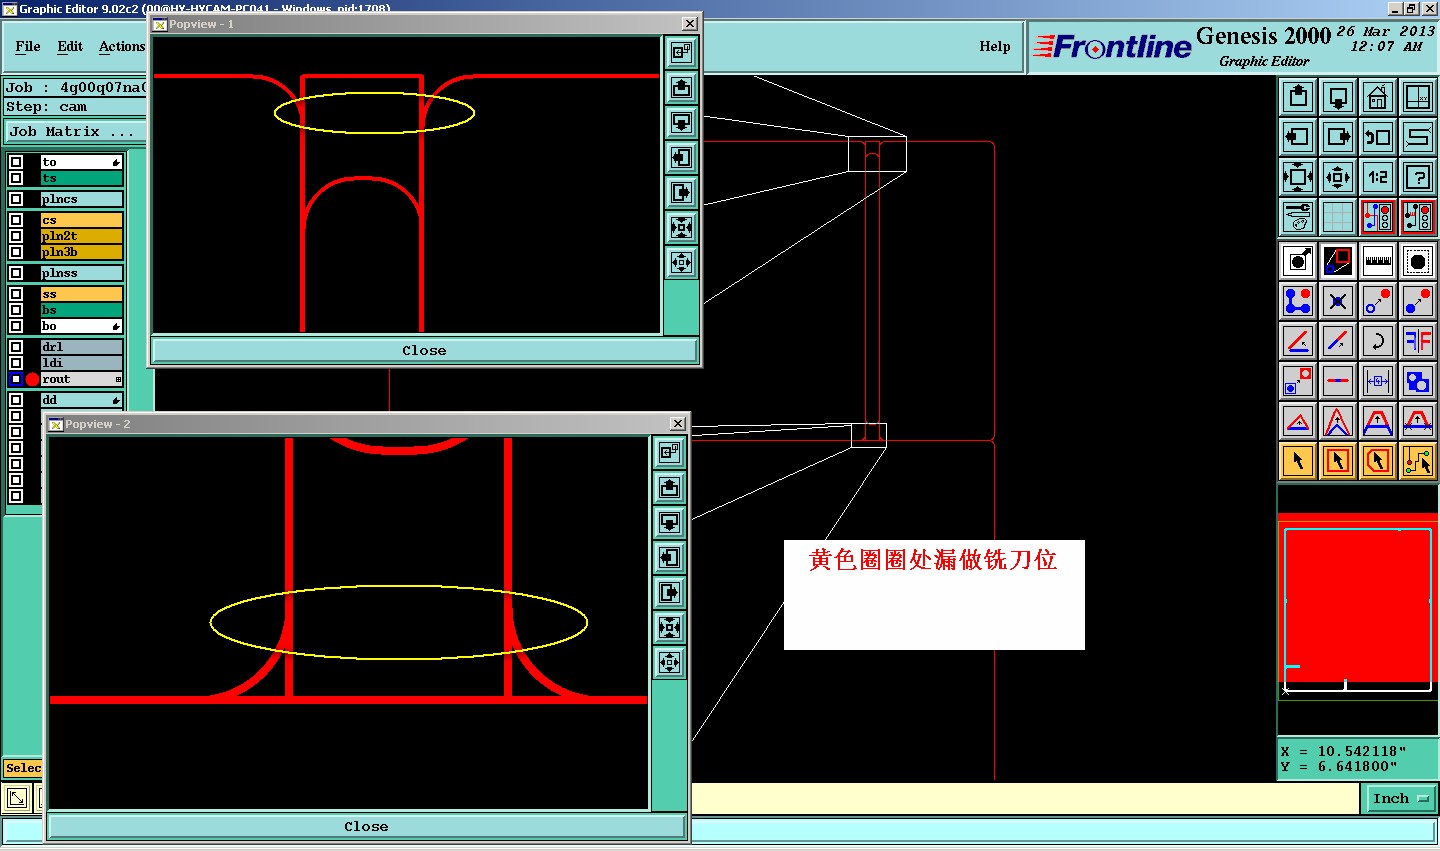Click the Selec button at bottom left

pyautogui.click(x=23, y=768)
